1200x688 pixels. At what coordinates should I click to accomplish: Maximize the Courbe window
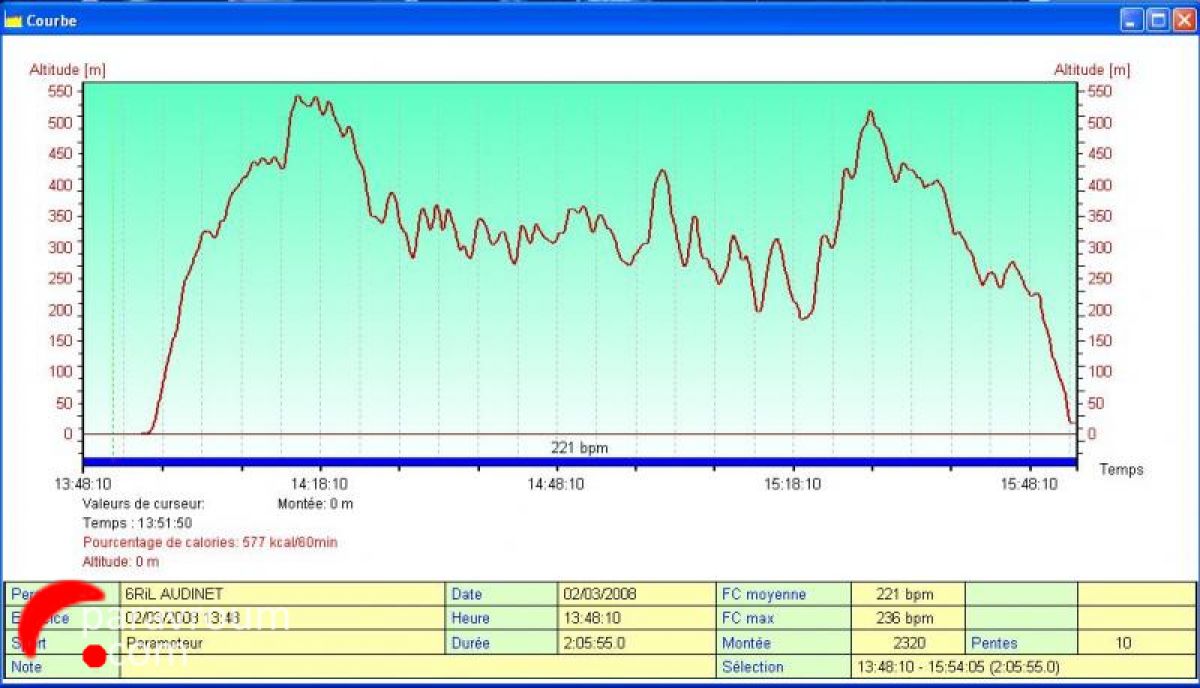1157,20
